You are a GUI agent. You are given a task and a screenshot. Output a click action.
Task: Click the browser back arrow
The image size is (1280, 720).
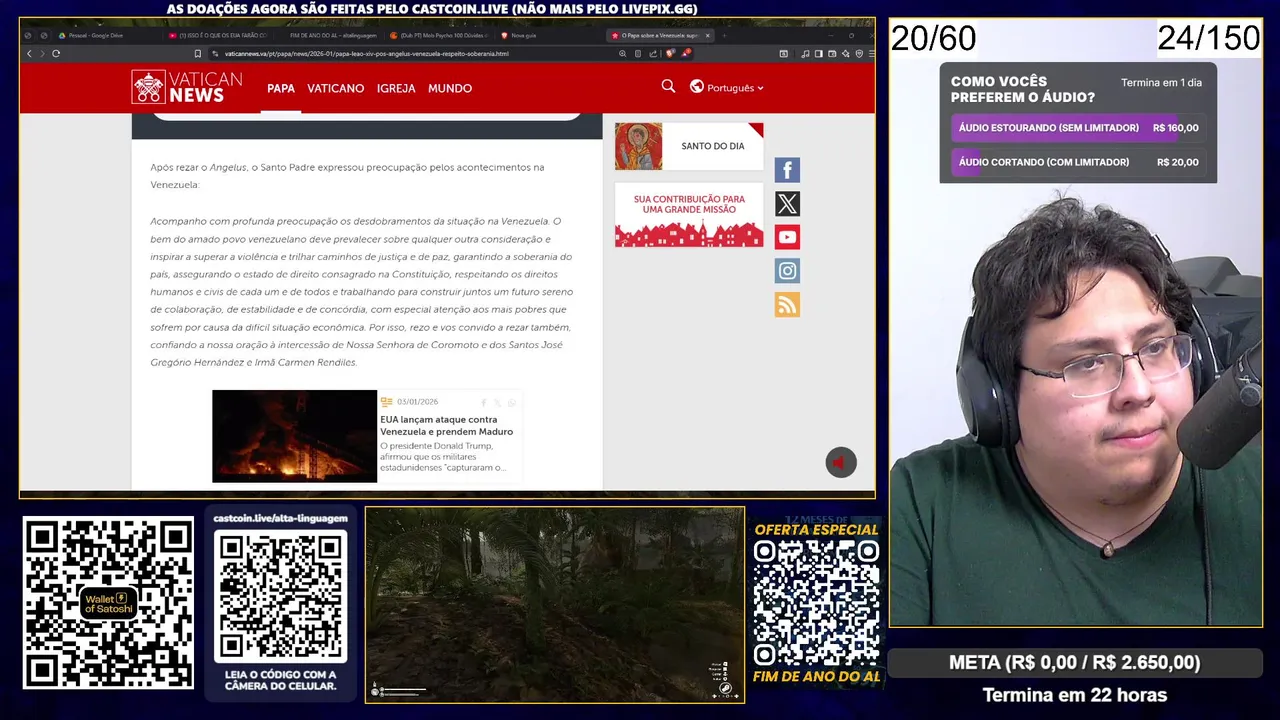point(29,53)
